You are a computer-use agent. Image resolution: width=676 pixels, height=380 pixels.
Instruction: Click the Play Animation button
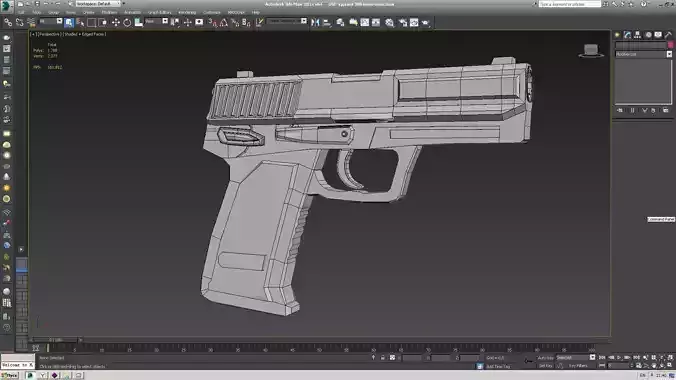[x=619, y=358]
